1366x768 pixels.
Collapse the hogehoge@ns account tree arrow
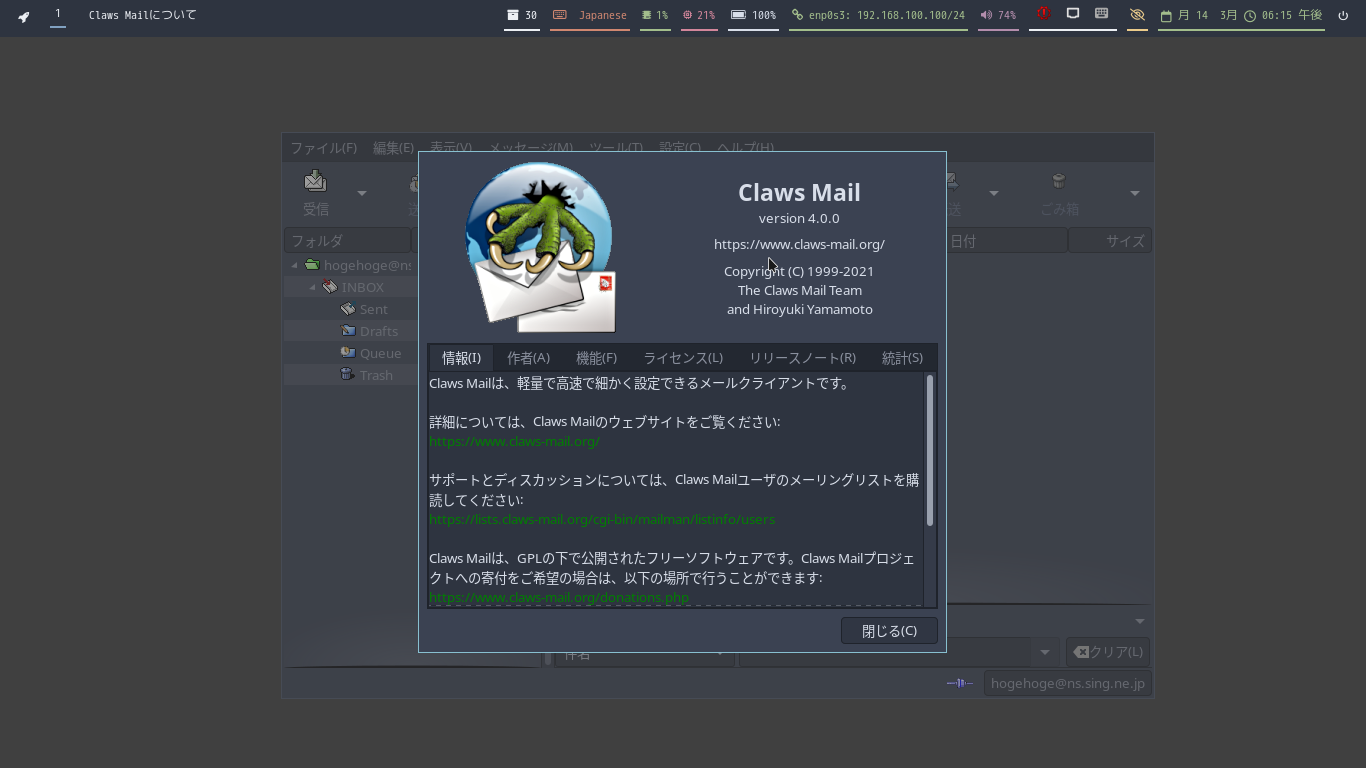(294, 265)
